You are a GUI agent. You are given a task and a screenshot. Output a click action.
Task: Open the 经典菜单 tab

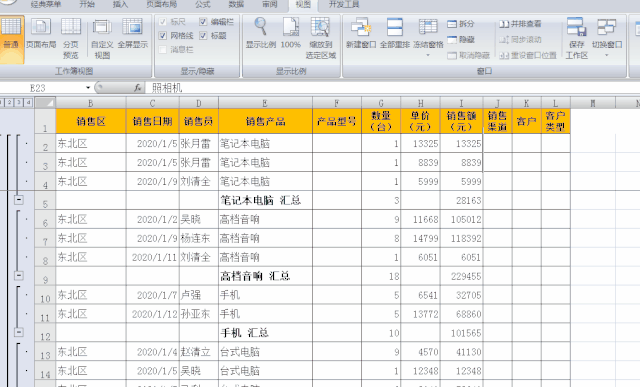(46, 4)
